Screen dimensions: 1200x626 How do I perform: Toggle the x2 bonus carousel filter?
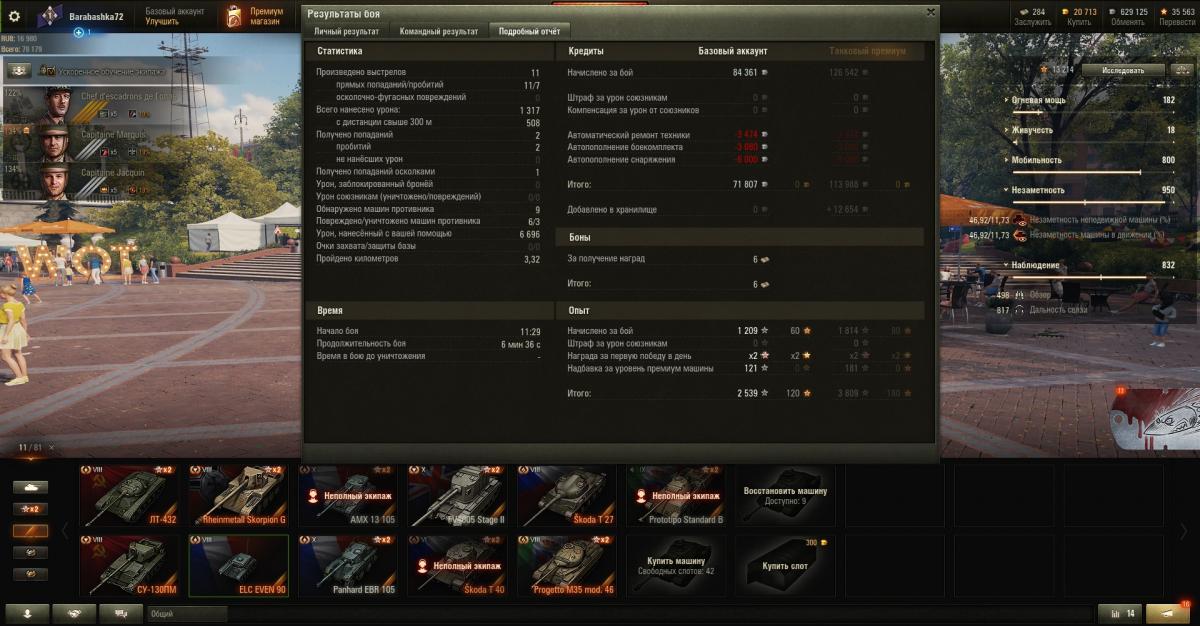coord(30,509)
